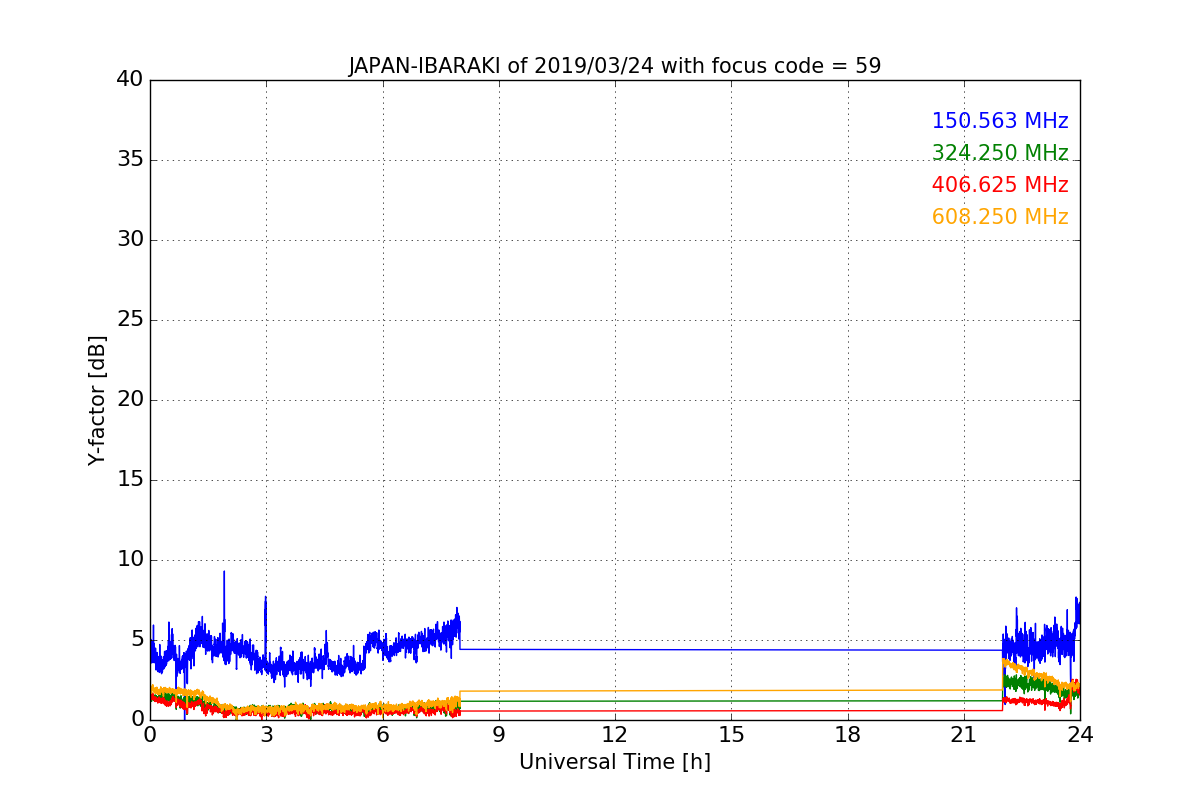Image resolution: width=1200 pixels, height=800 pixels.
Task: Click the x-axis tick label 21
Action: 964,734
